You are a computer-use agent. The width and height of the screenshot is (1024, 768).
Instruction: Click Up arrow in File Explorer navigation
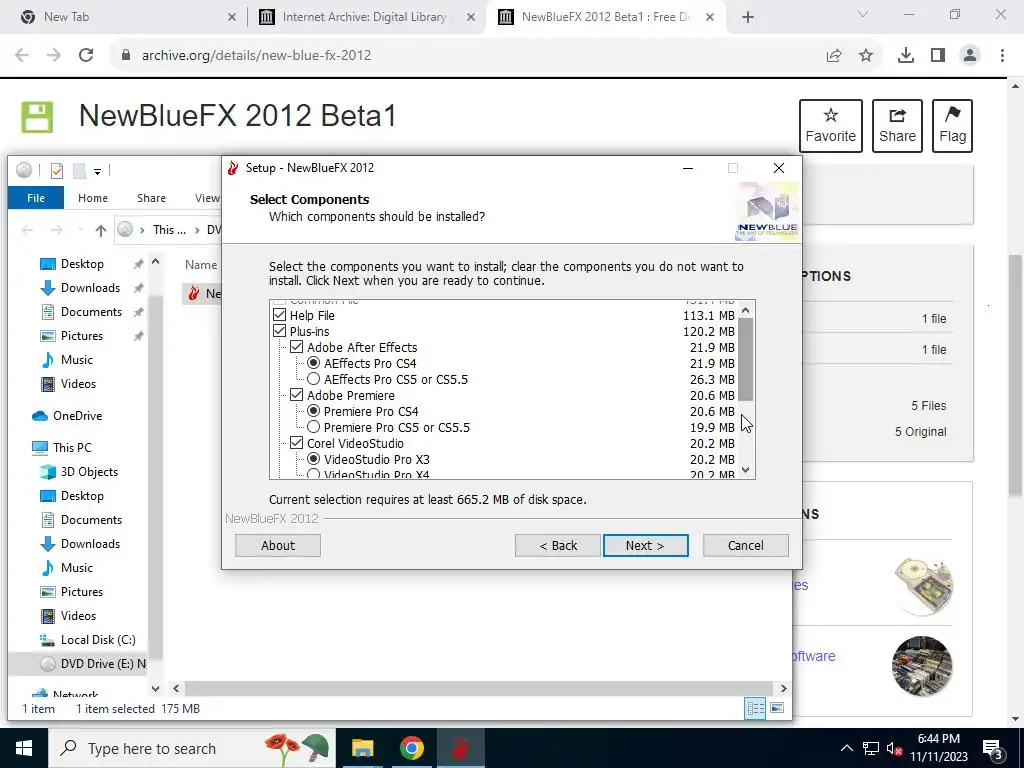[x=101, y=230]
